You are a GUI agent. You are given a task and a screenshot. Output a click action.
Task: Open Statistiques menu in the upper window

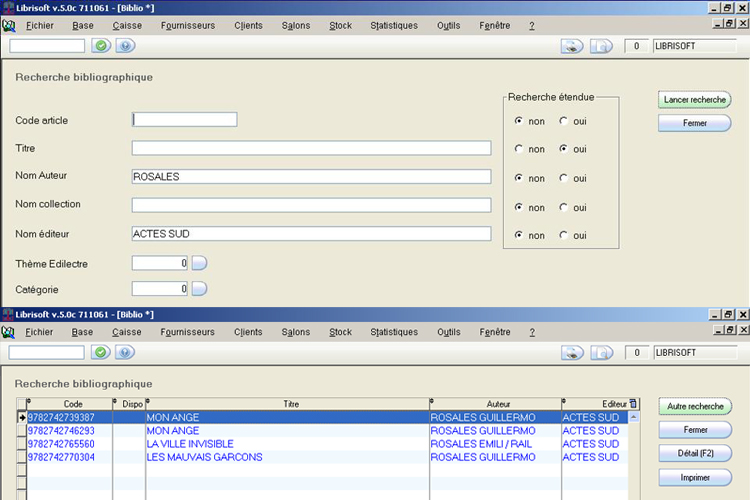tap(393, 25)
